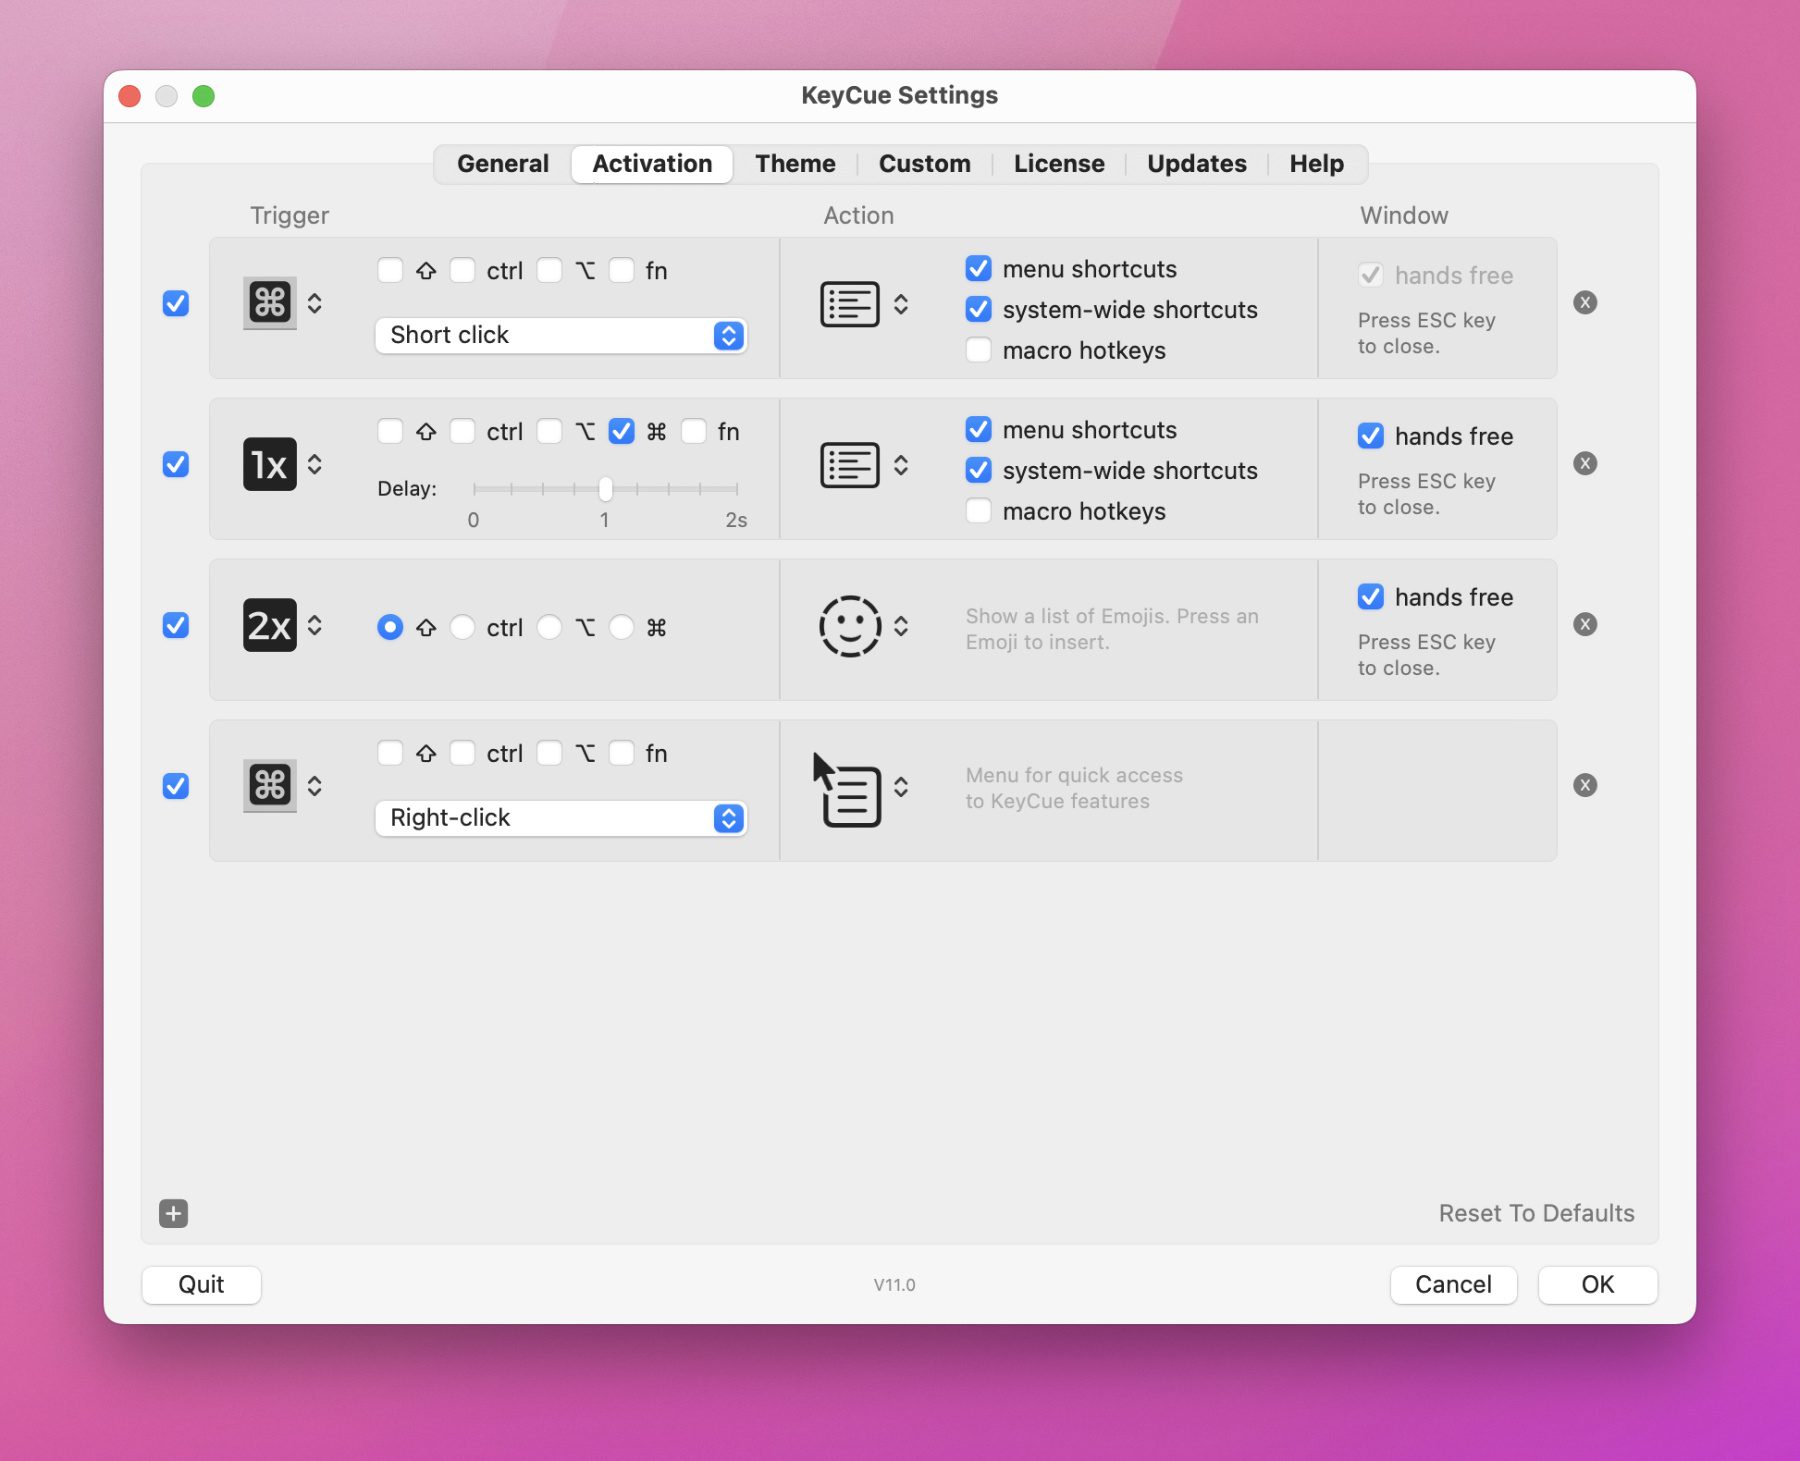This screenshot has height=1461, width=1800.
Task: Remove the emoji trigger row
Action: point(1584,625)
